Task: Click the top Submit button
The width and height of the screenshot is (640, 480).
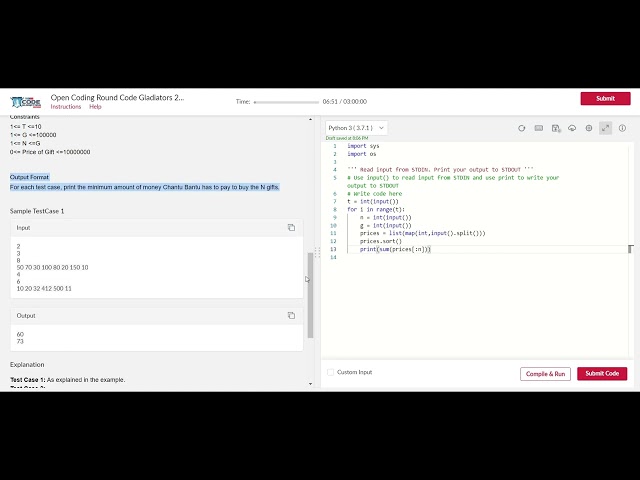Action: (x=605, y=98)
